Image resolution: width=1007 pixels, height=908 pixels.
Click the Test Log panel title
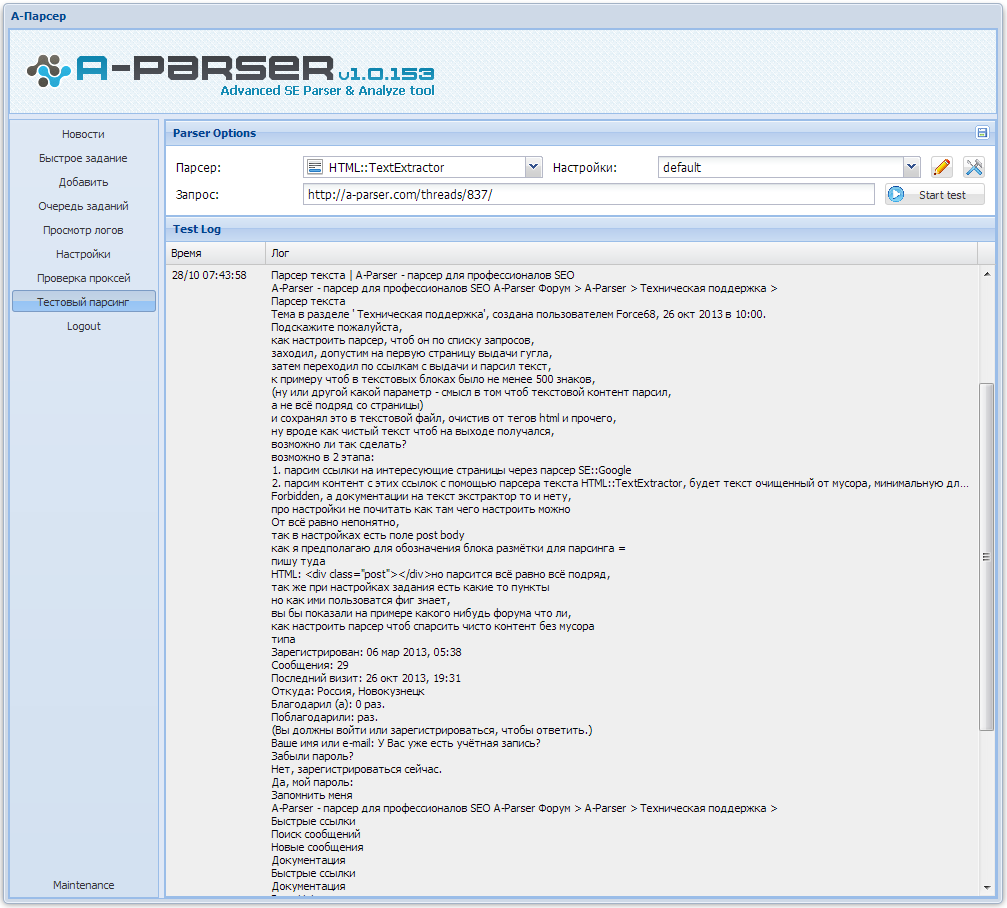[x=197, y=229]
